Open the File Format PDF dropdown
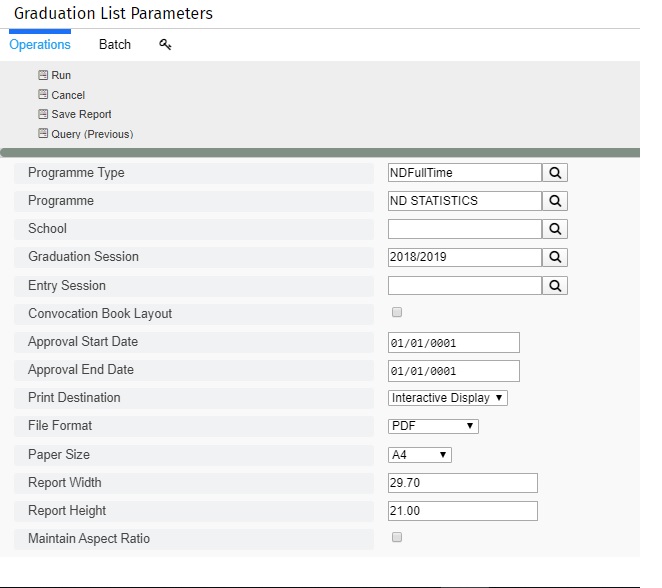 click(433, 426)
